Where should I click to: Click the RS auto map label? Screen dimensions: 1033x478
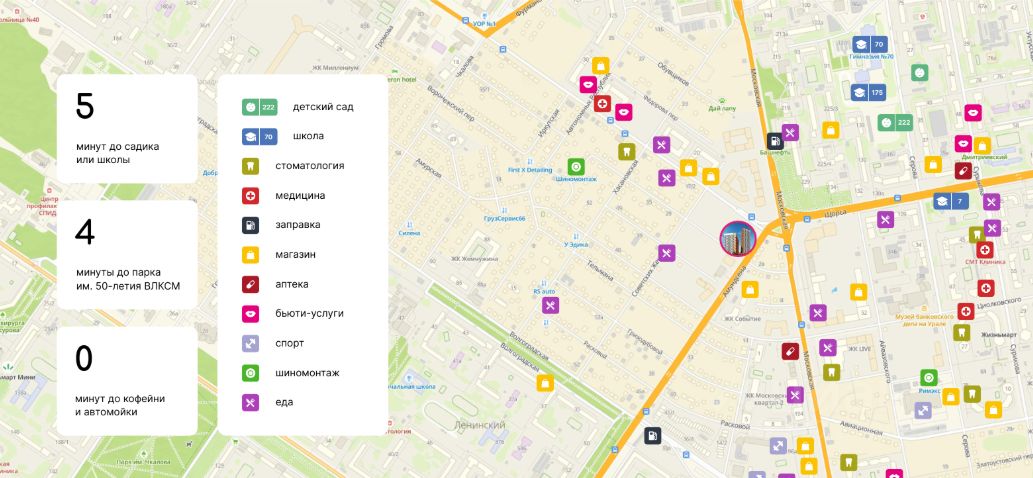545,290
